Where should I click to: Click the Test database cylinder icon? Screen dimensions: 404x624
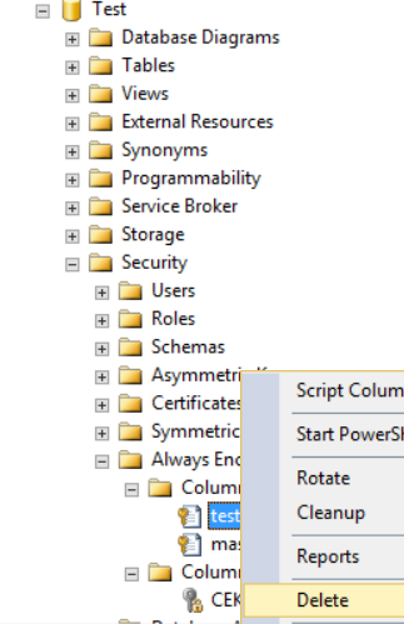coord(72,10)
